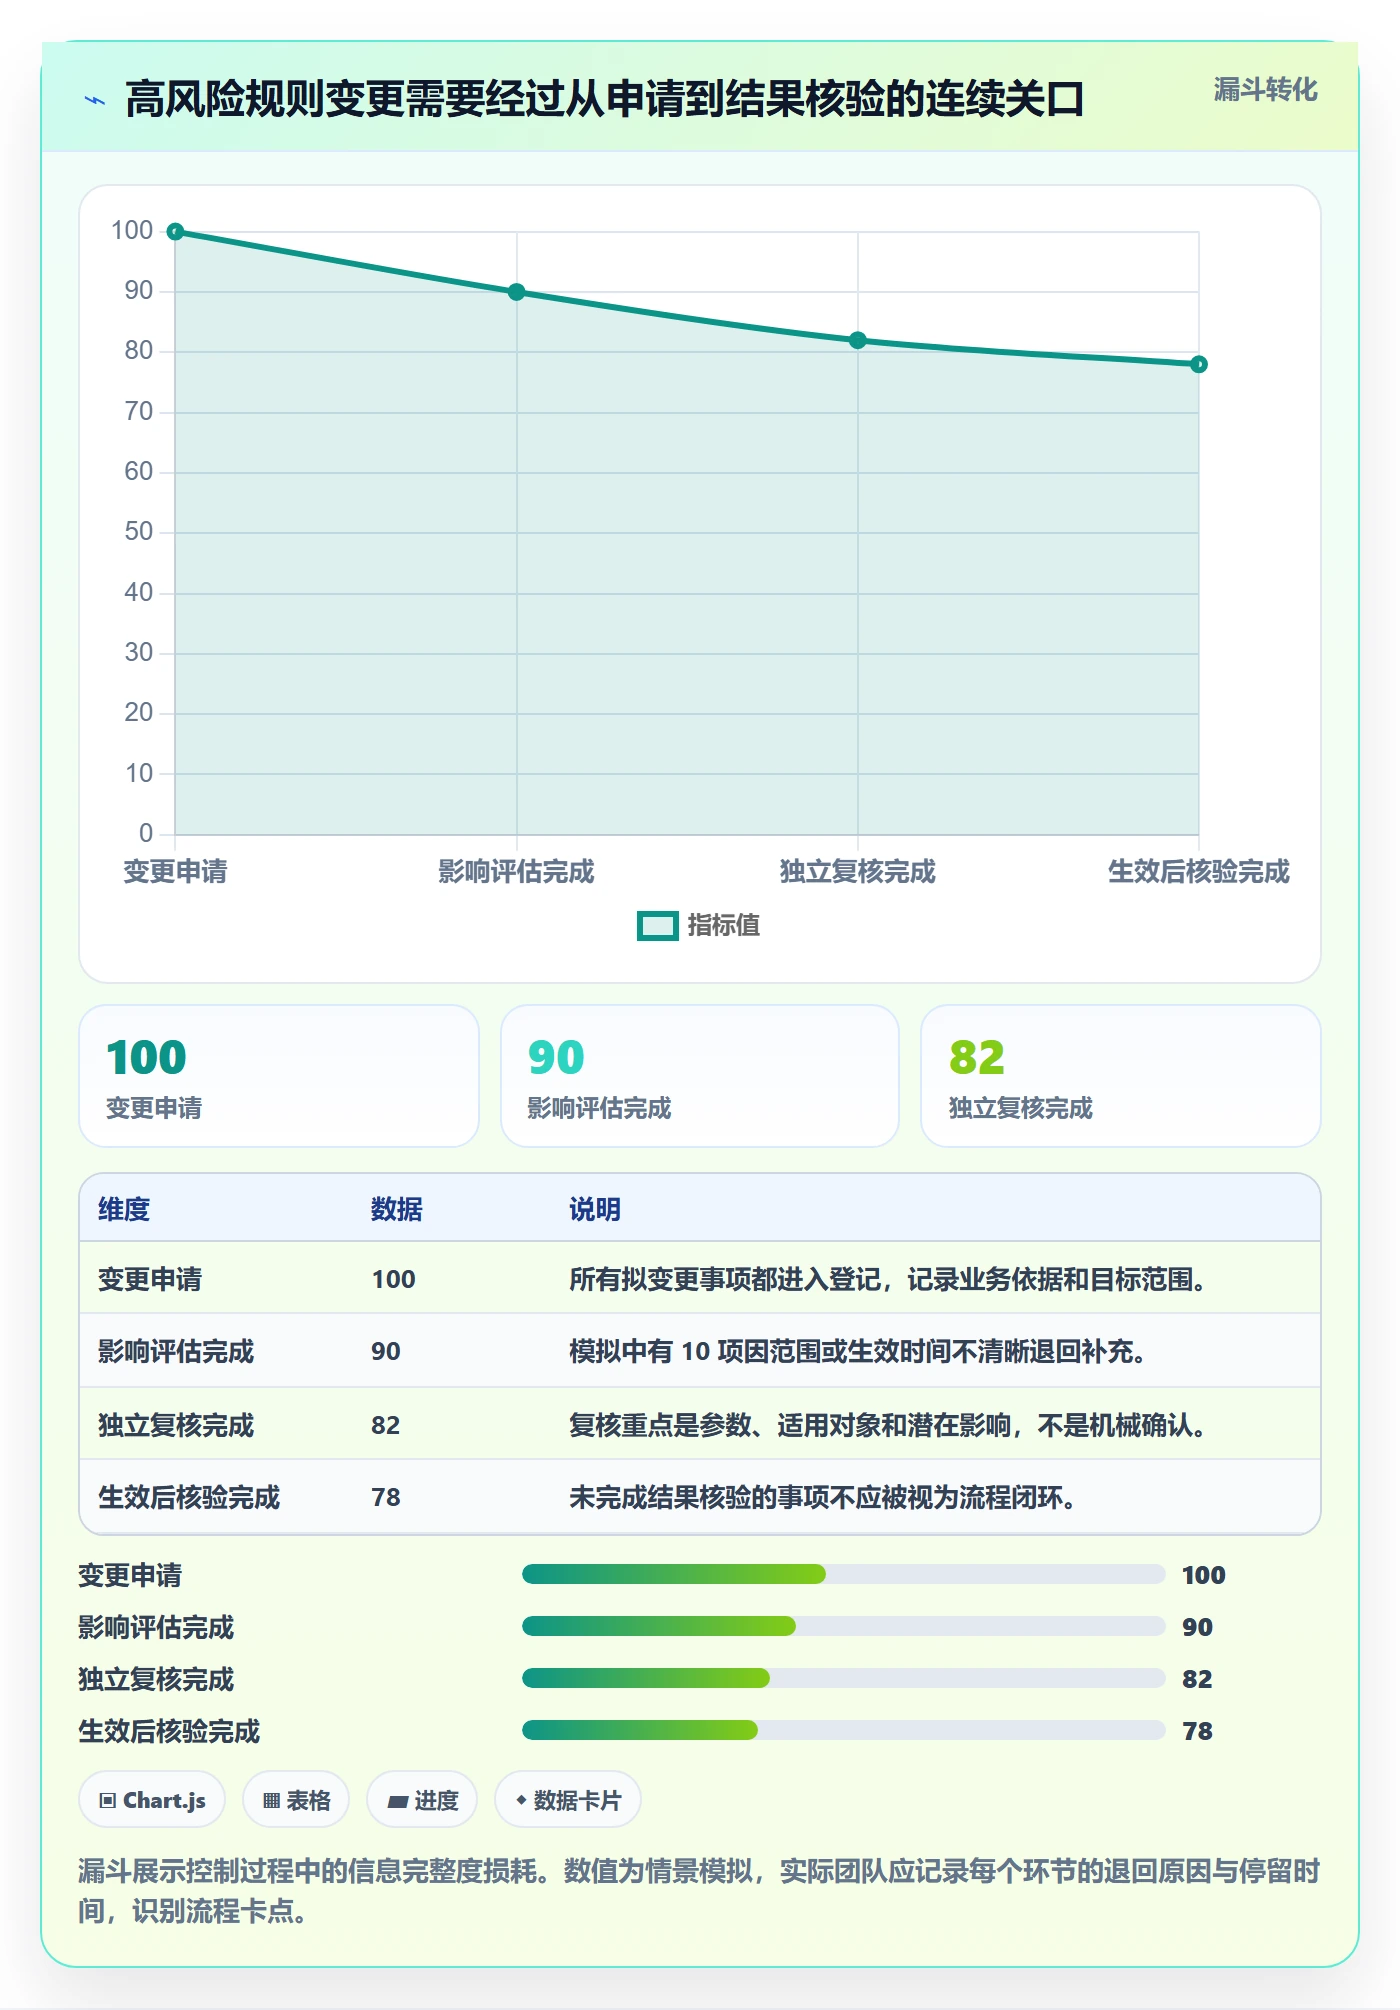Viewport: 1400px width, 2010px height.
Task: Select the 82 独立复核完成 data card
Action: tap(1121, 1076)
